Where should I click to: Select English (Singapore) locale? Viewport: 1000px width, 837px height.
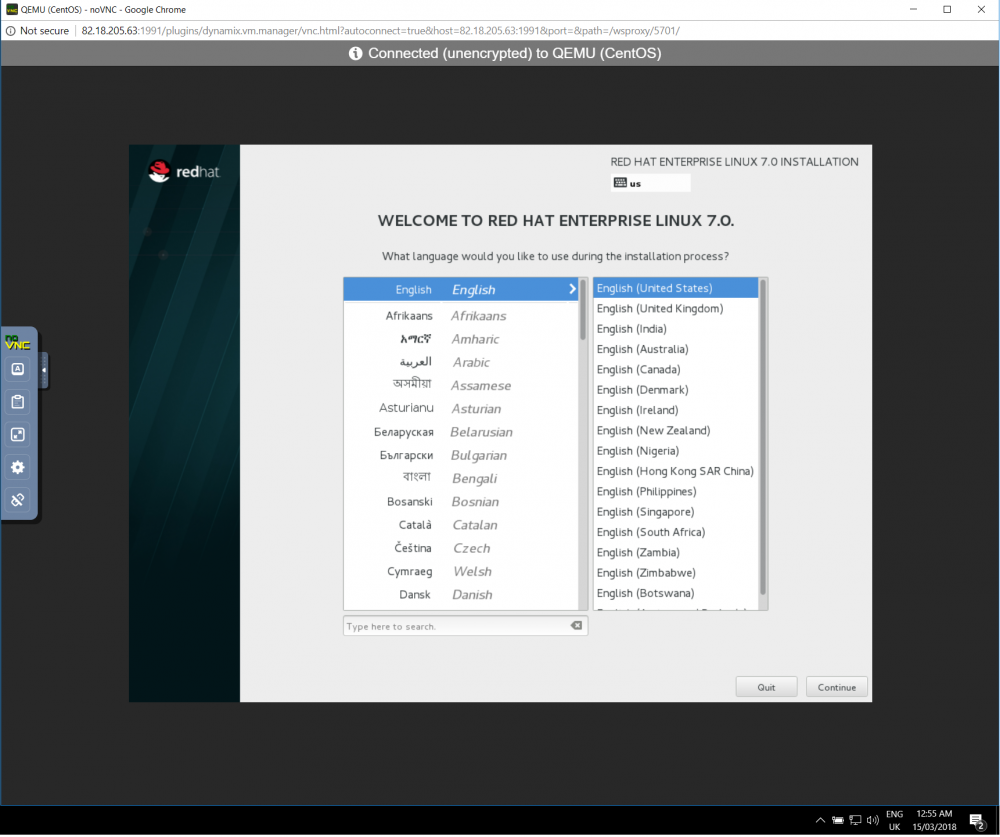coord(675,512)
